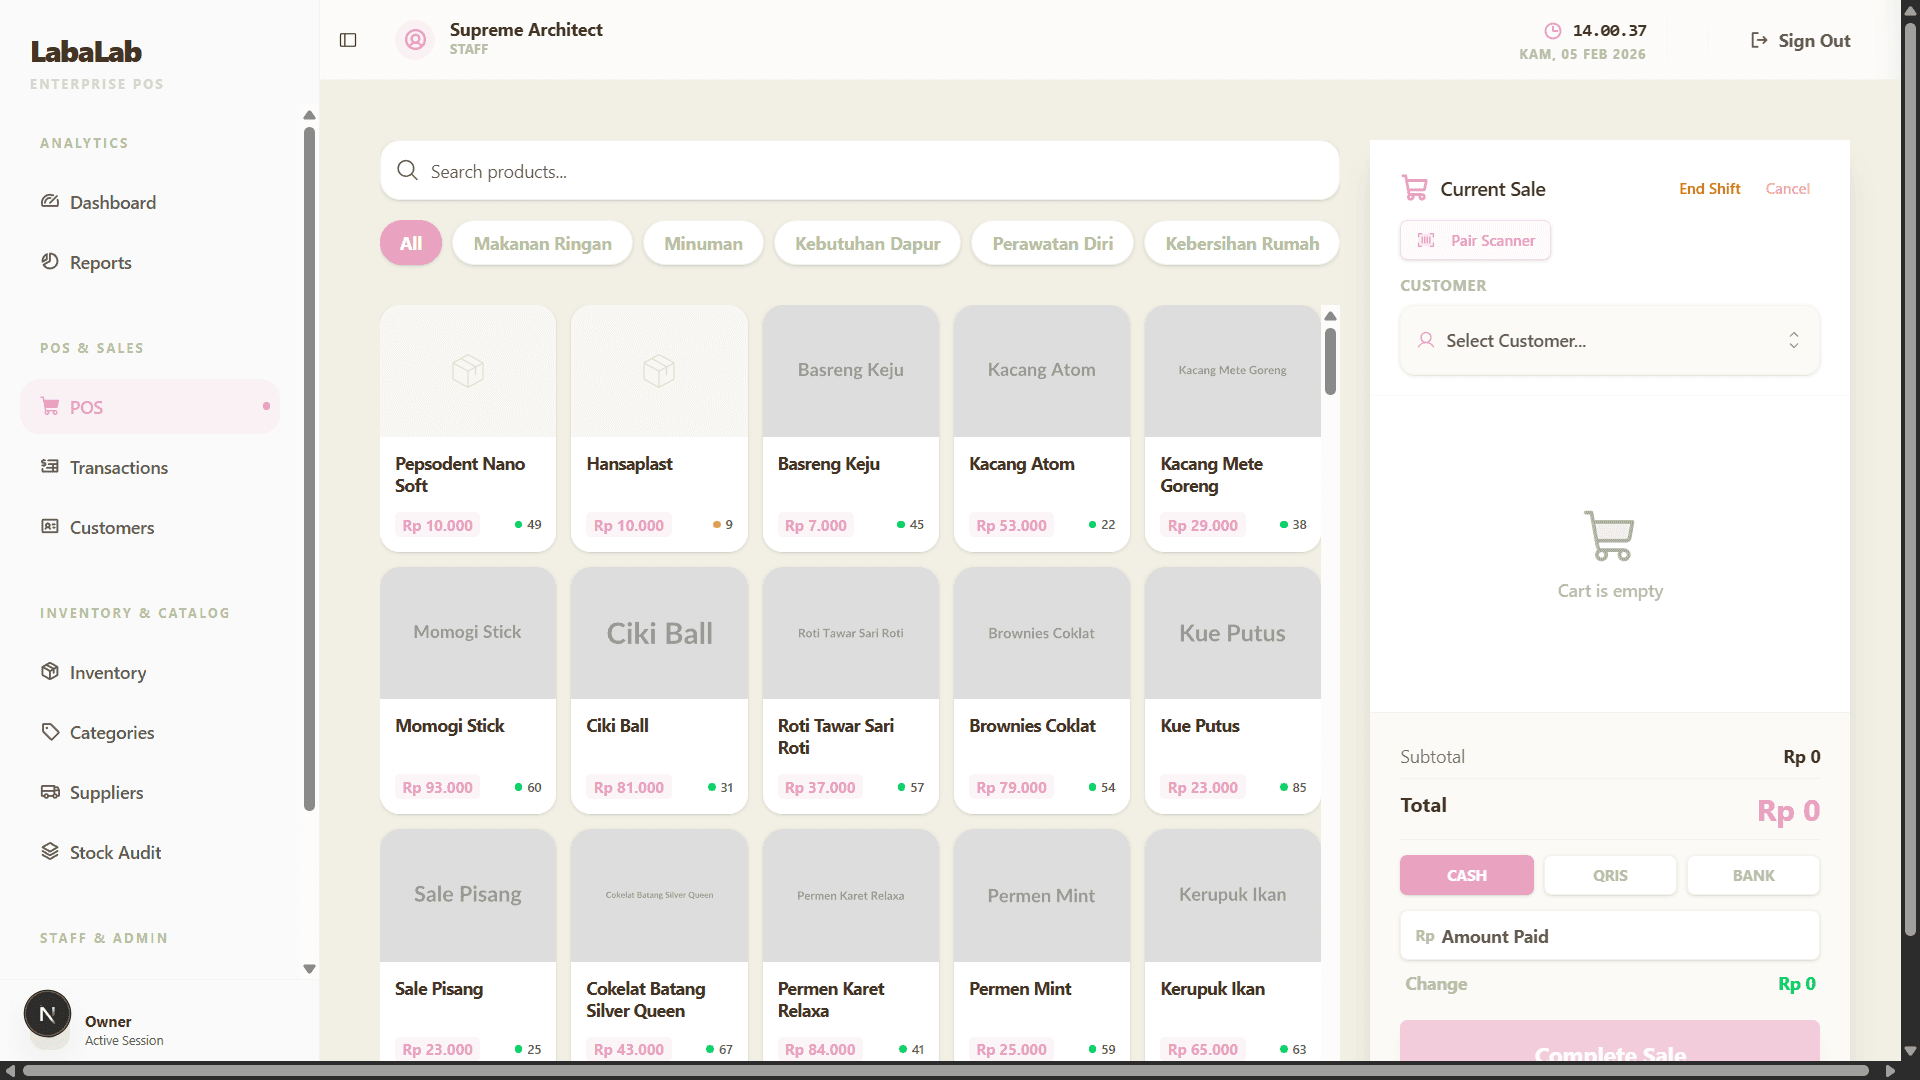The image size is (1920, 1080).
Task: Click the Stock Audit layers icon
Action: click(x=50, y=851)
